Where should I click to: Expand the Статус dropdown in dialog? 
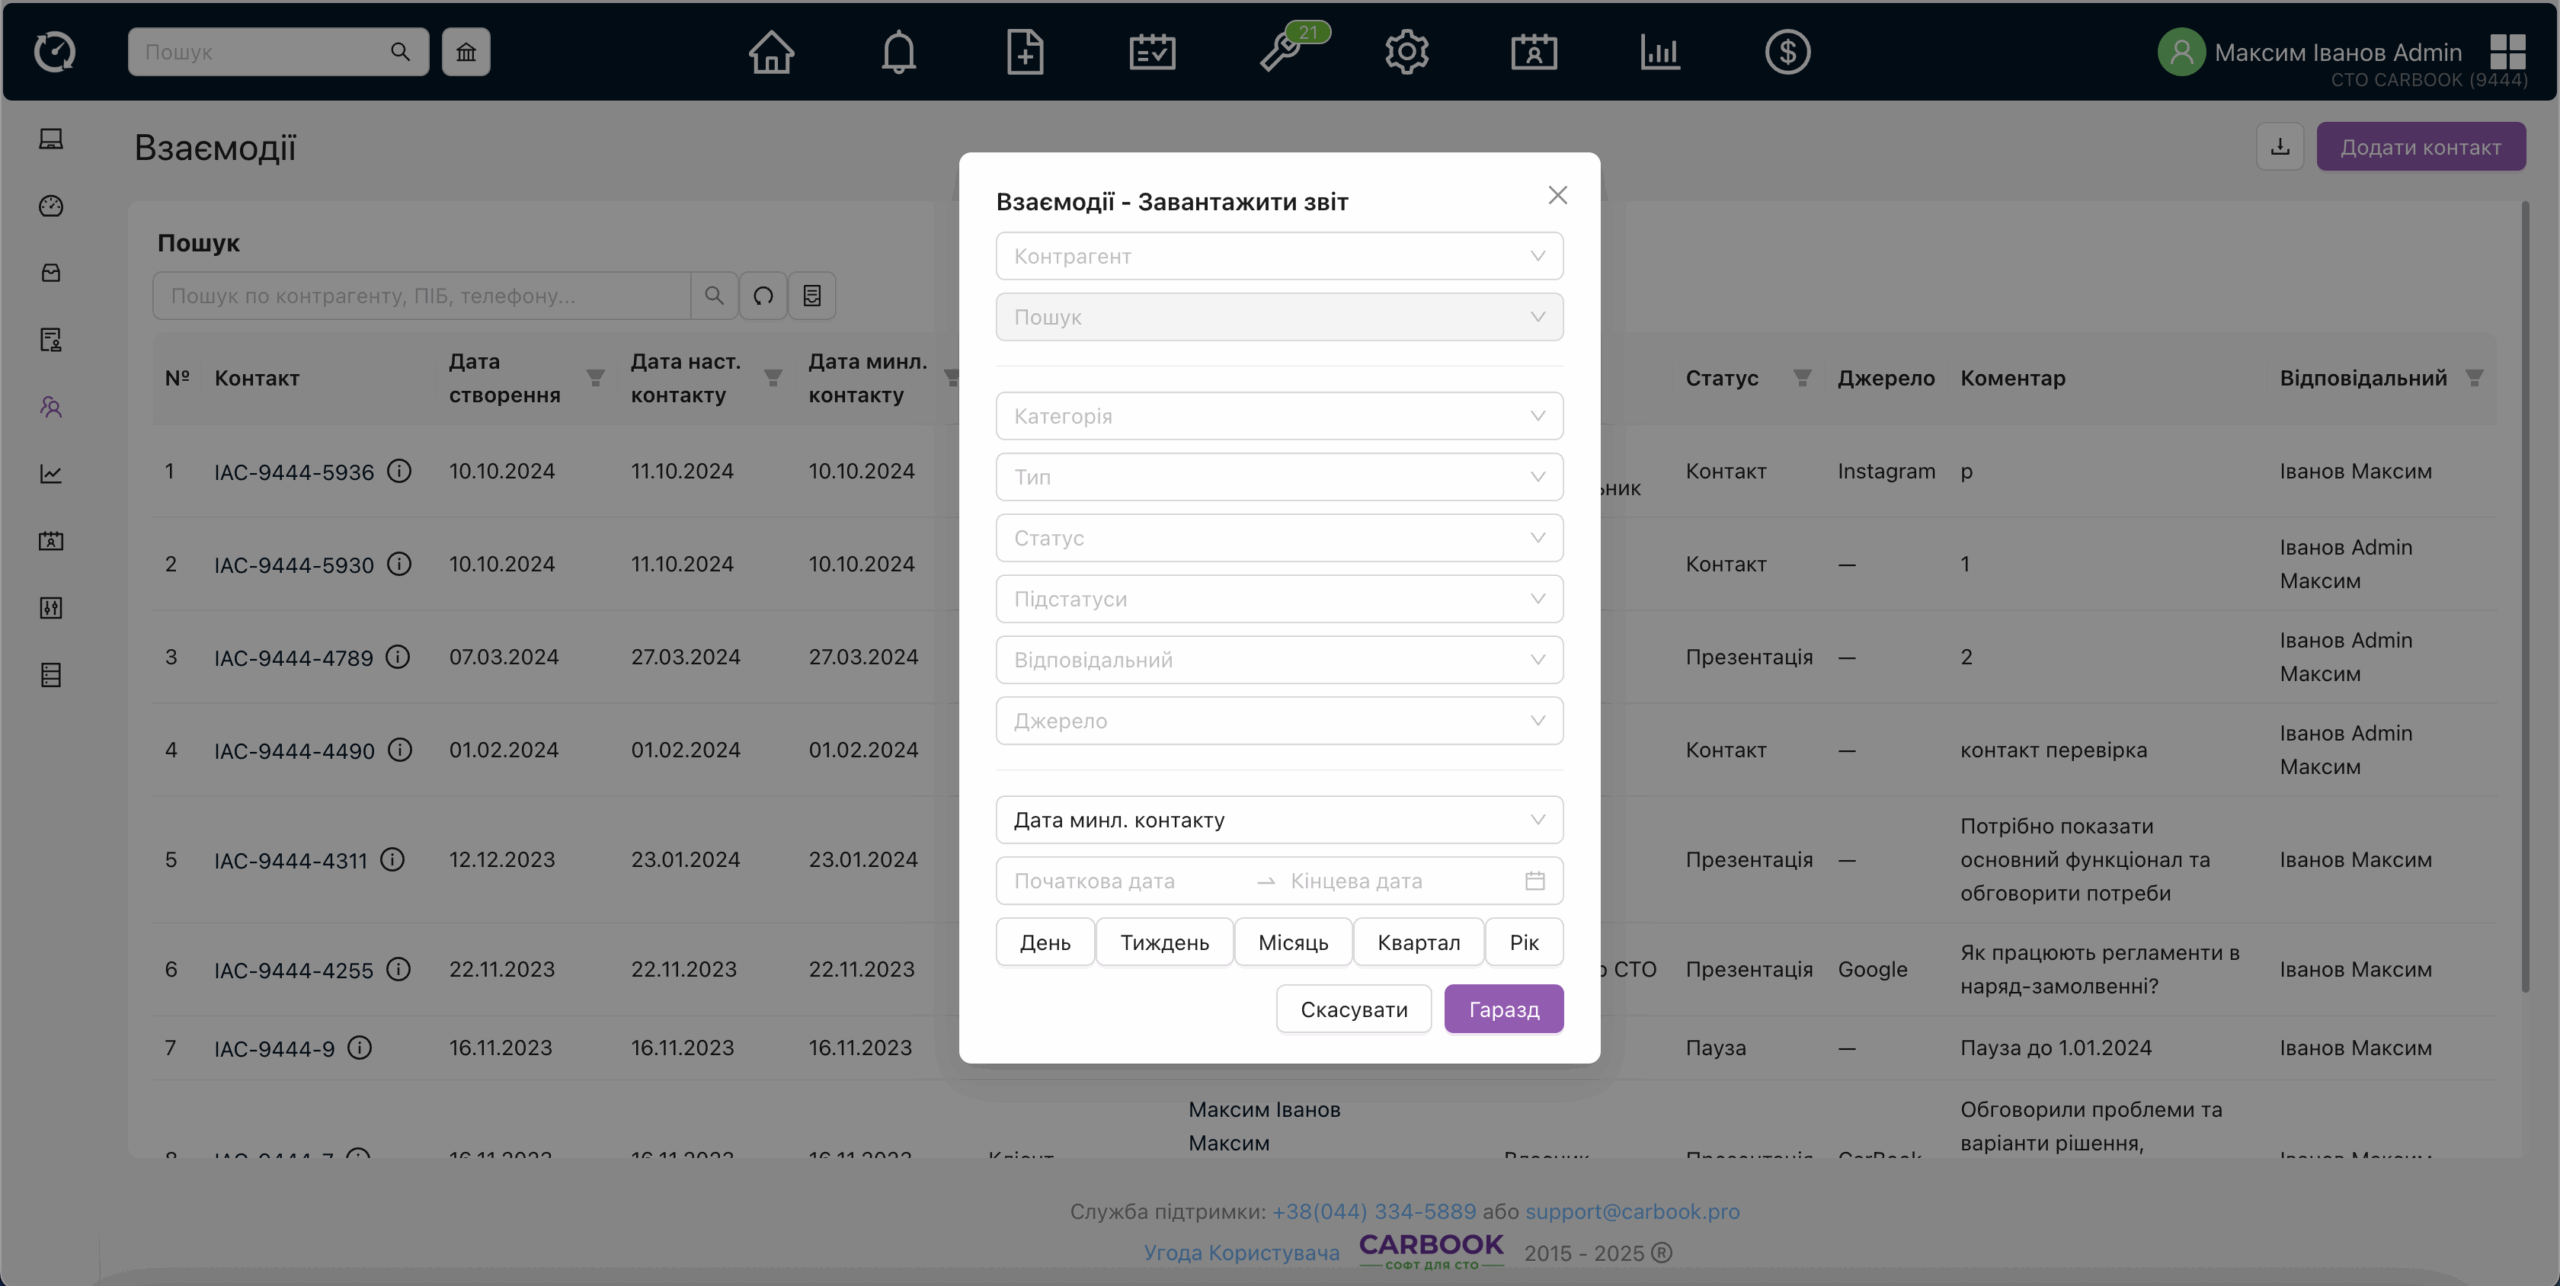click(1278, 538)
